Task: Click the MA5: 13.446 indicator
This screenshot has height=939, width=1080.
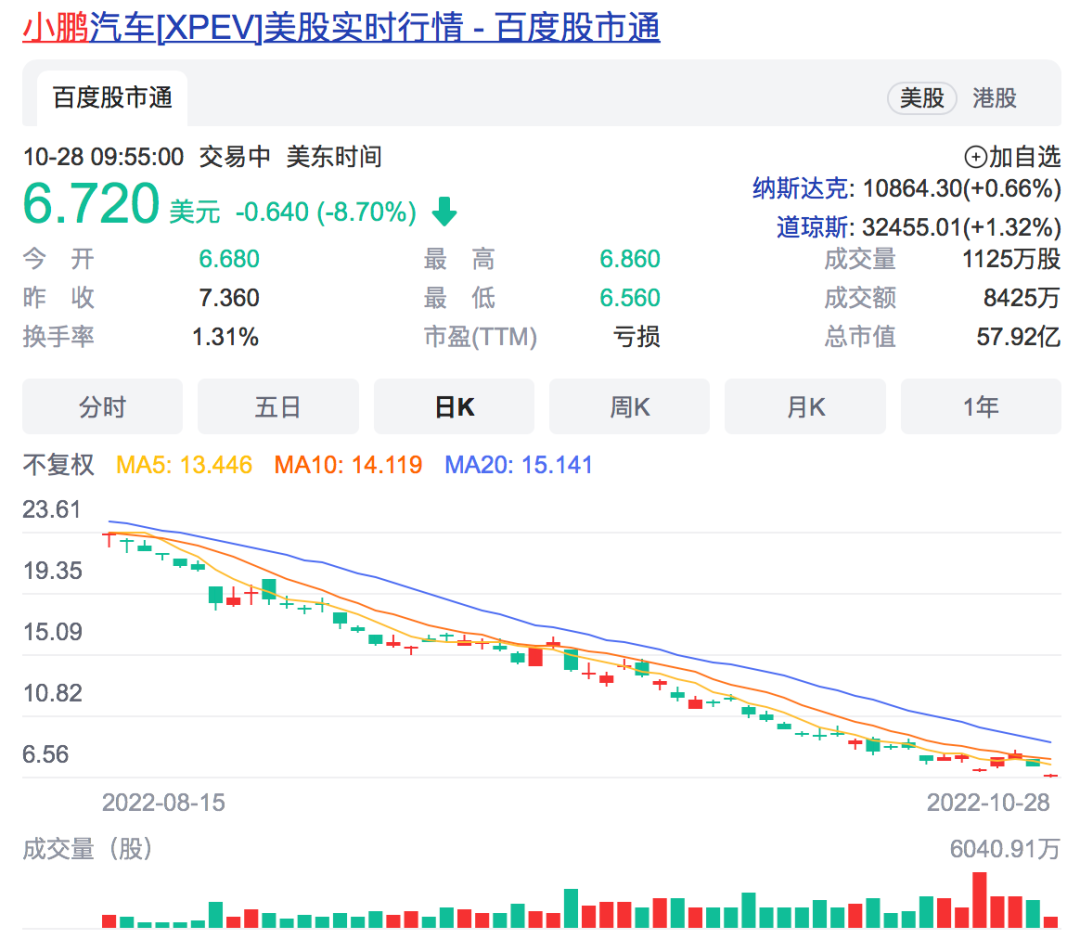Action: pos(184,464)
